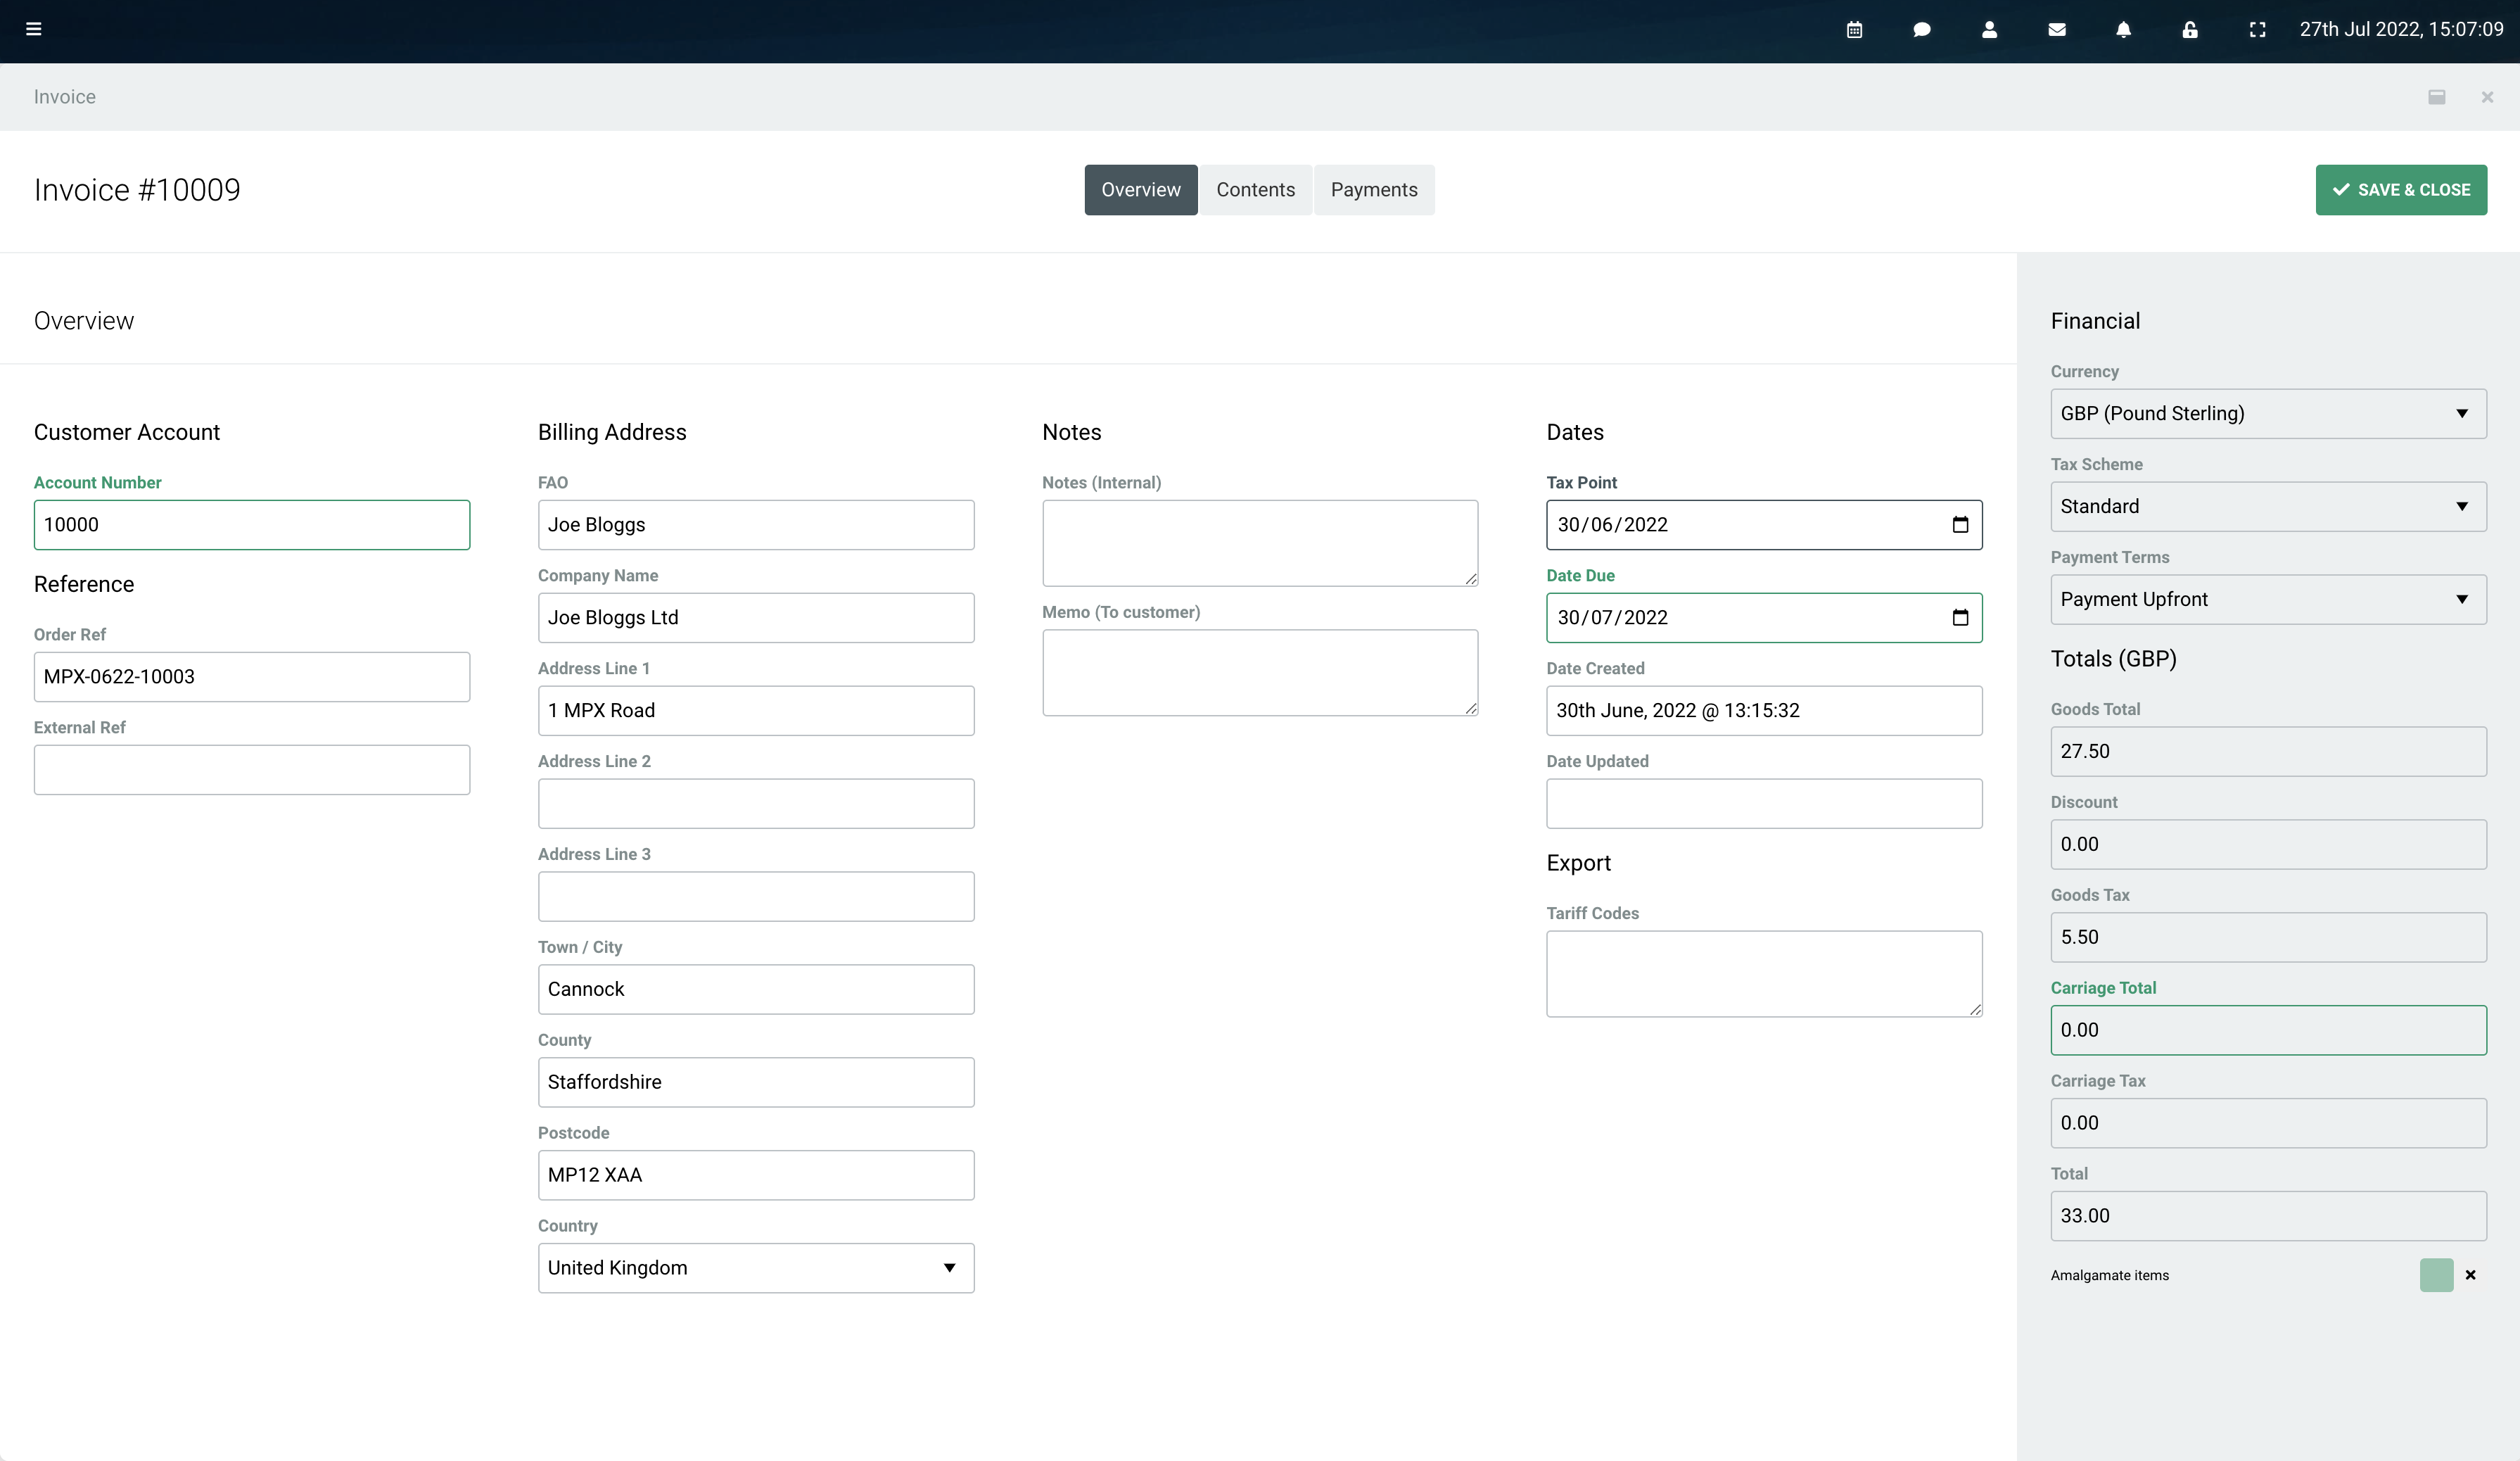Click the lock icon in top bar

[x=2190, y=29]
